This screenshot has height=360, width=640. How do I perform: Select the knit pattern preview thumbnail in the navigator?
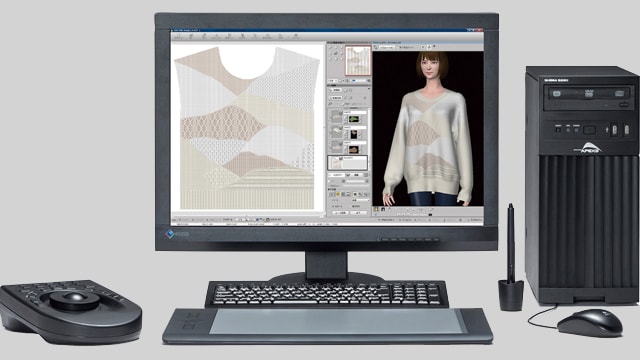click(358, 60)
